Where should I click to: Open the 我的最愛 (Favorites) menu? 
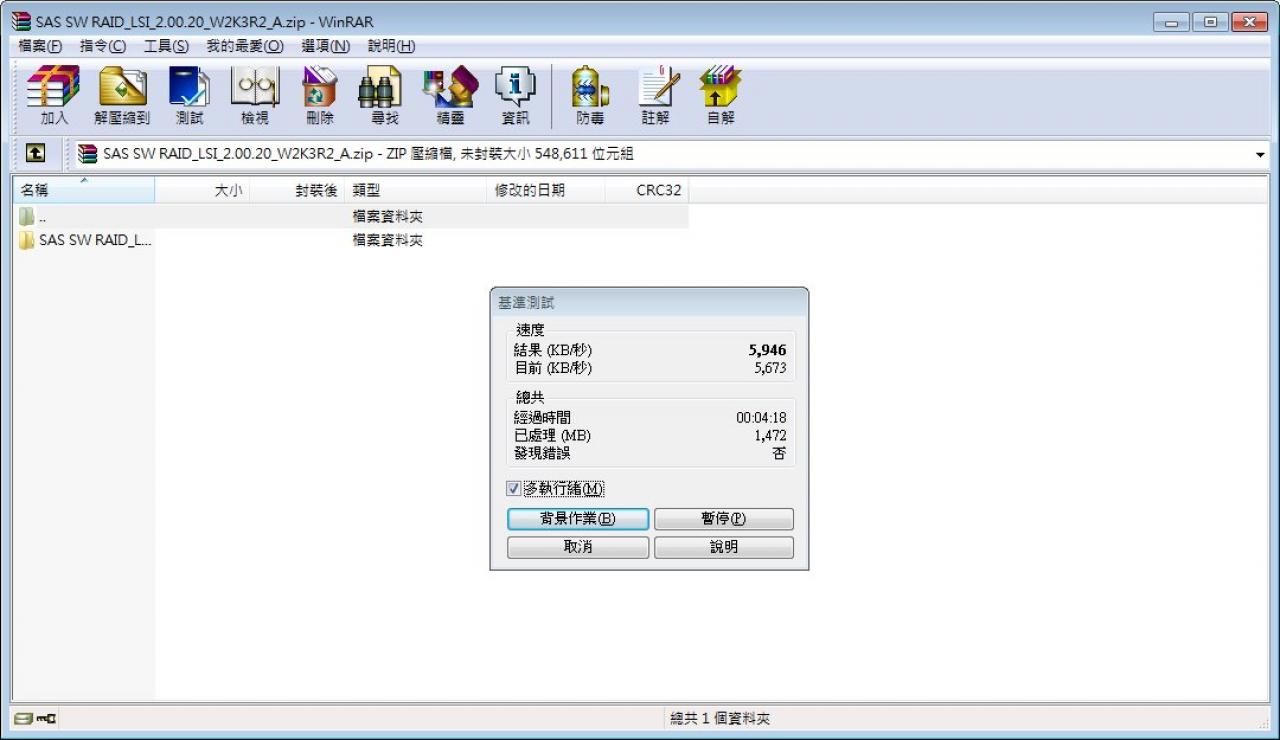245,46
